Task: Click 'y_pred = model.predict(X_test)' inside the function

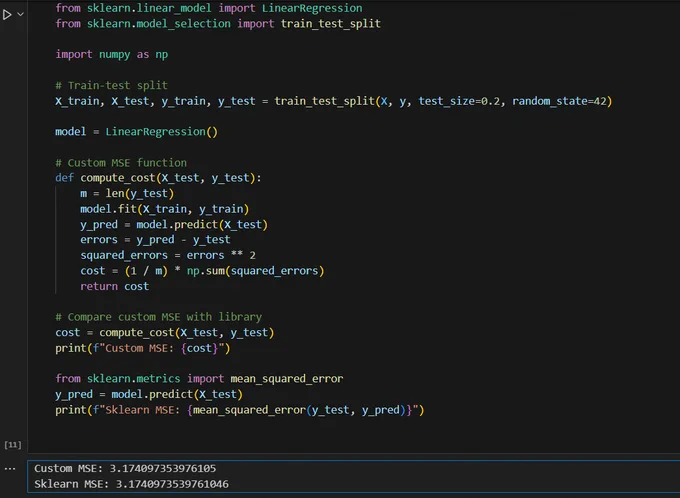Action: pyautogui.click(x=174, y=225)
